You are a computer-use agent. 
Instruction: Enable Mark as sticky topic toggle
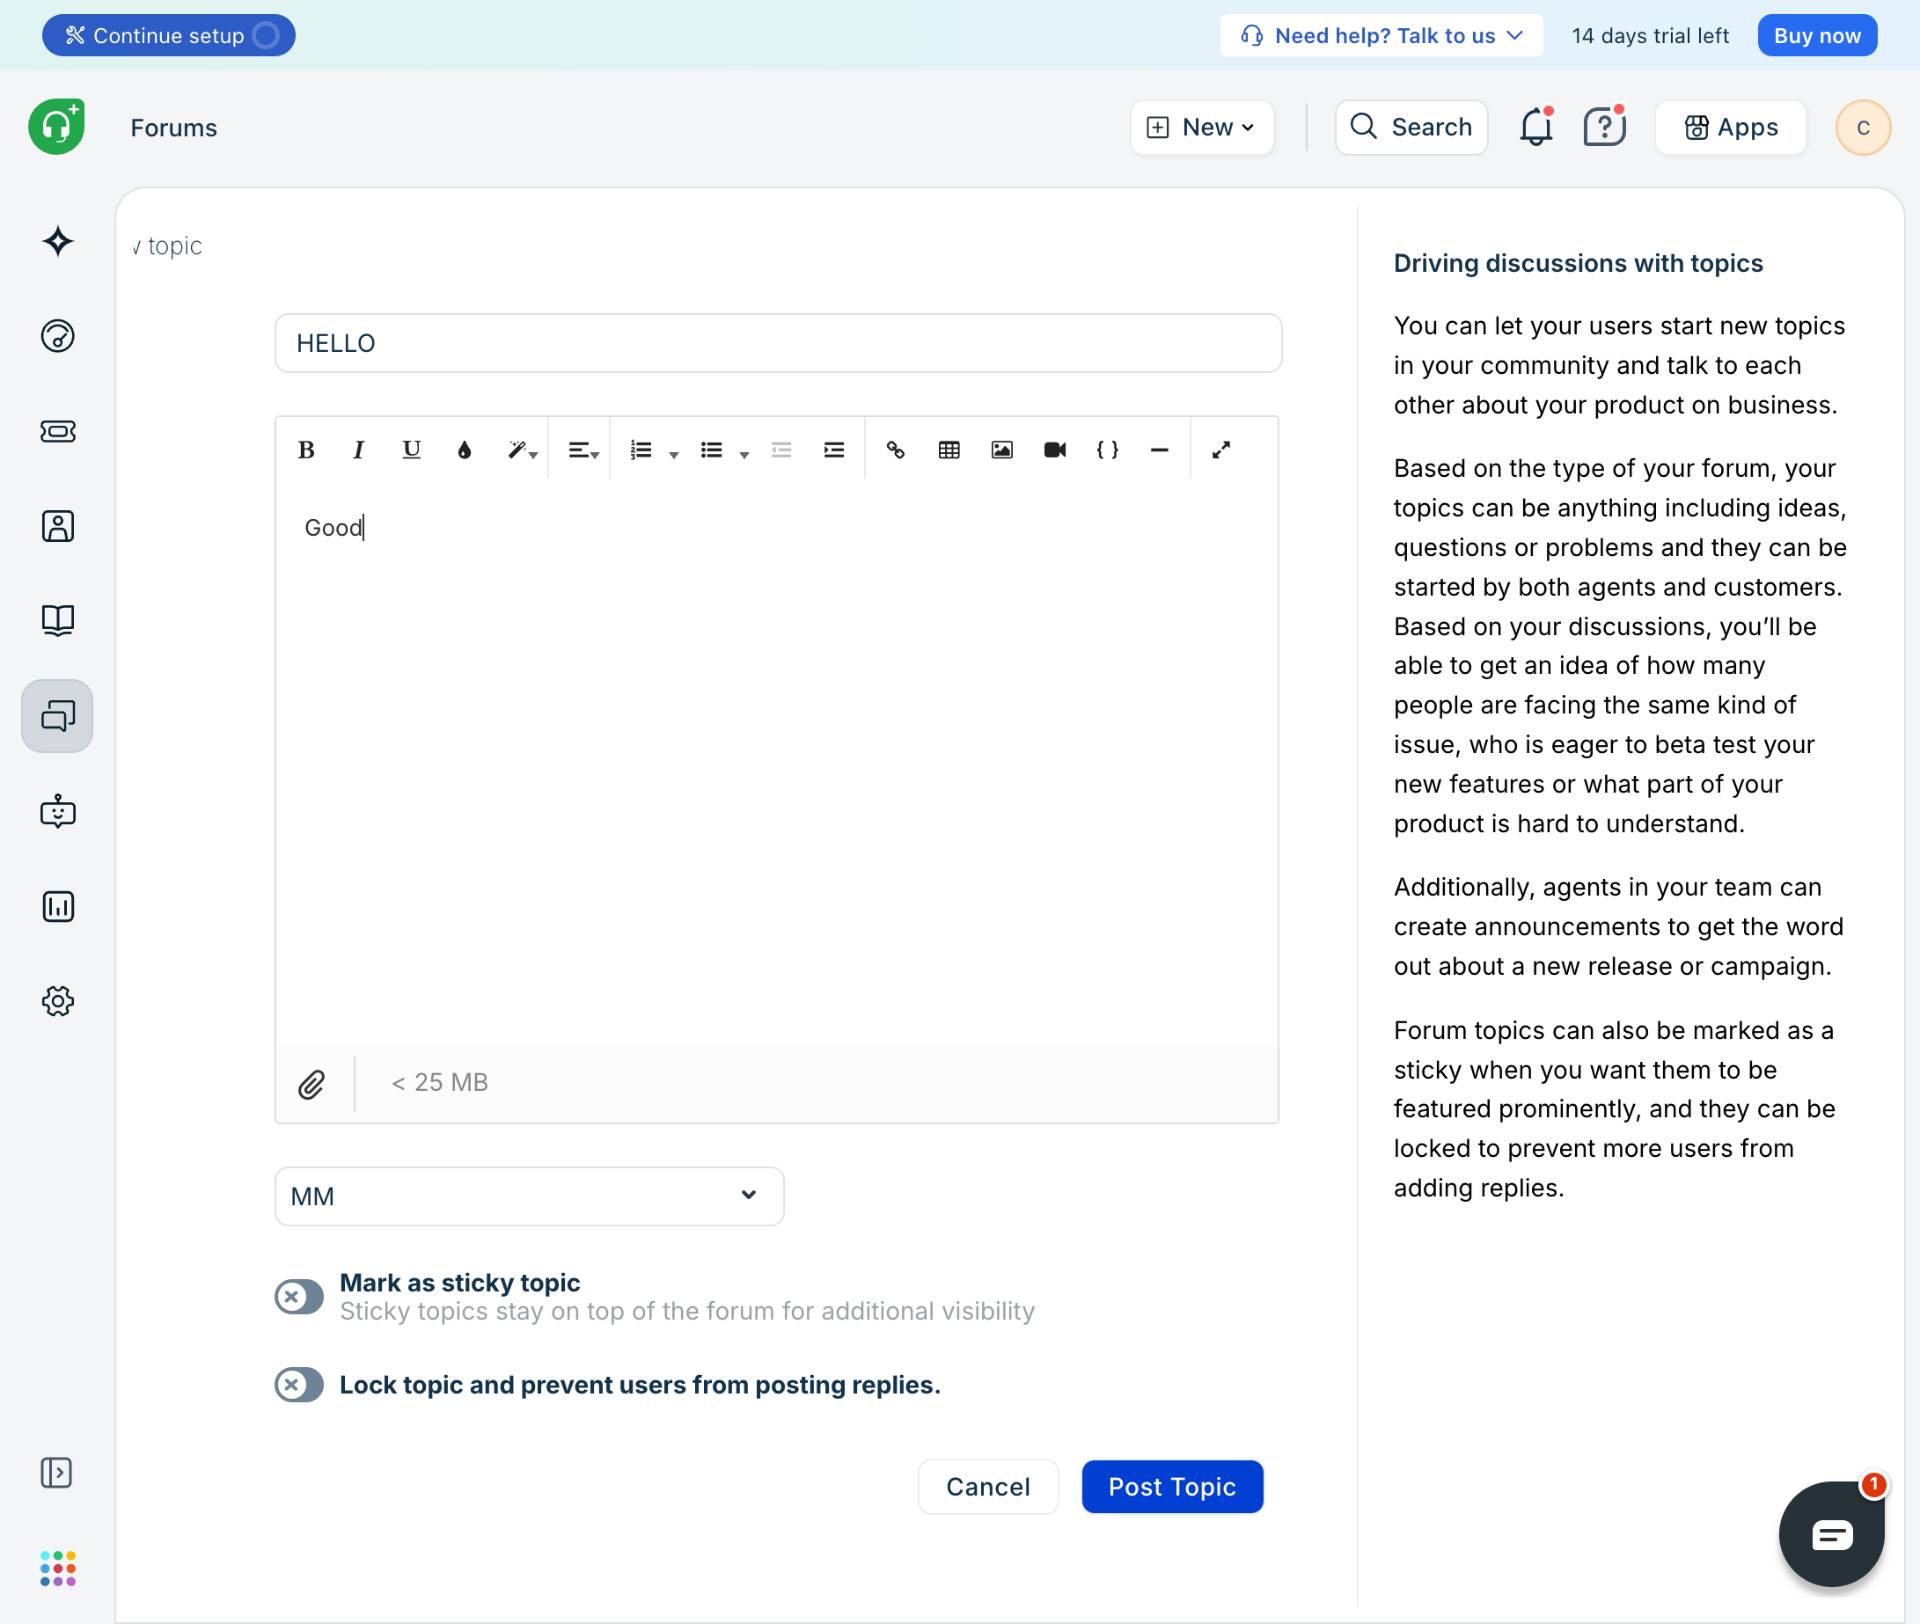click(299, 1297)
